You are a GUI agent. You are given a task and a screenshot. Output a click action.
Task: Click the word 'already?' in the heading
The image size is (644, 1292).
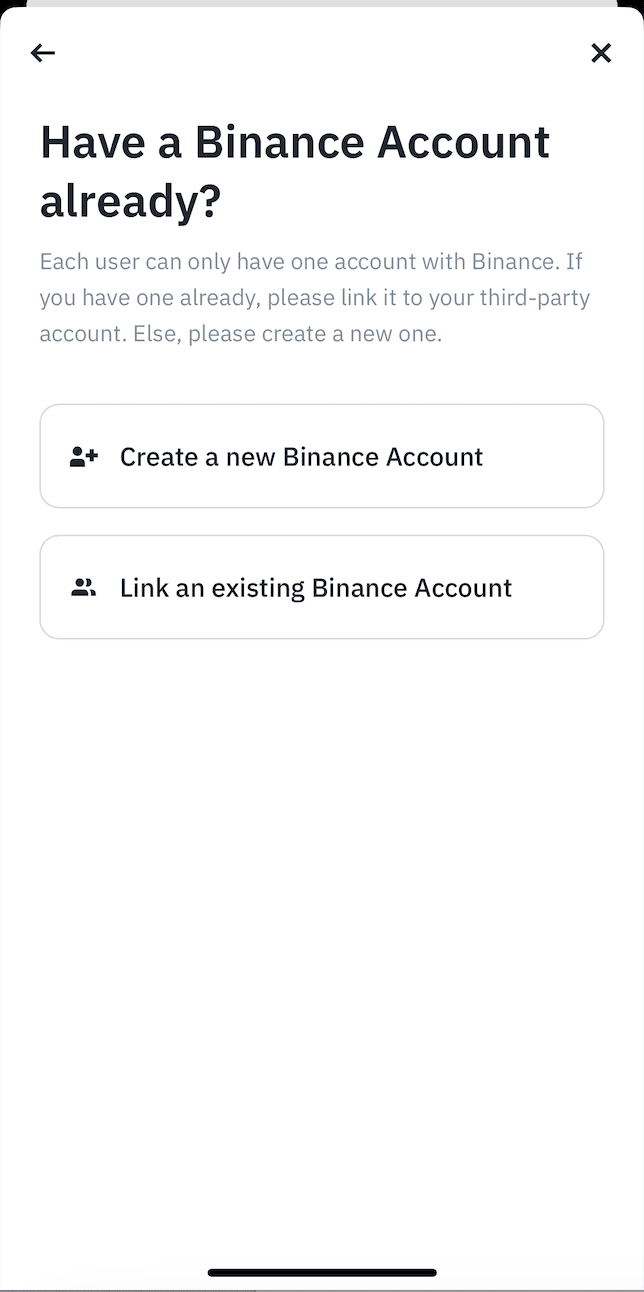point(130,201)
